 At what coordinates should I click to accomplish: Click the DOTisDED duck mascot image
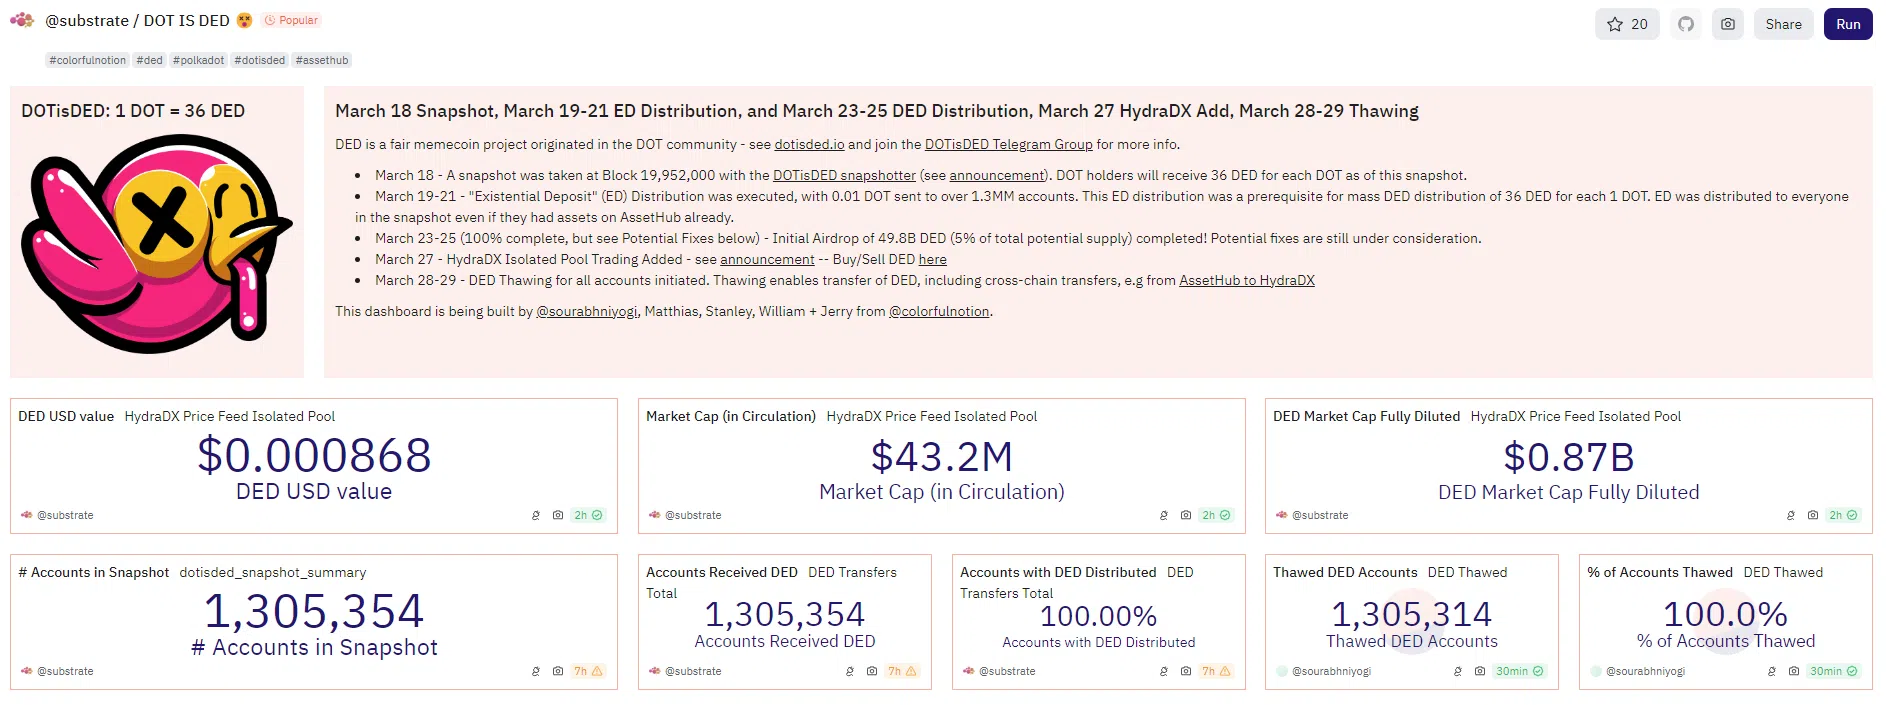click(x=157, y=244)
